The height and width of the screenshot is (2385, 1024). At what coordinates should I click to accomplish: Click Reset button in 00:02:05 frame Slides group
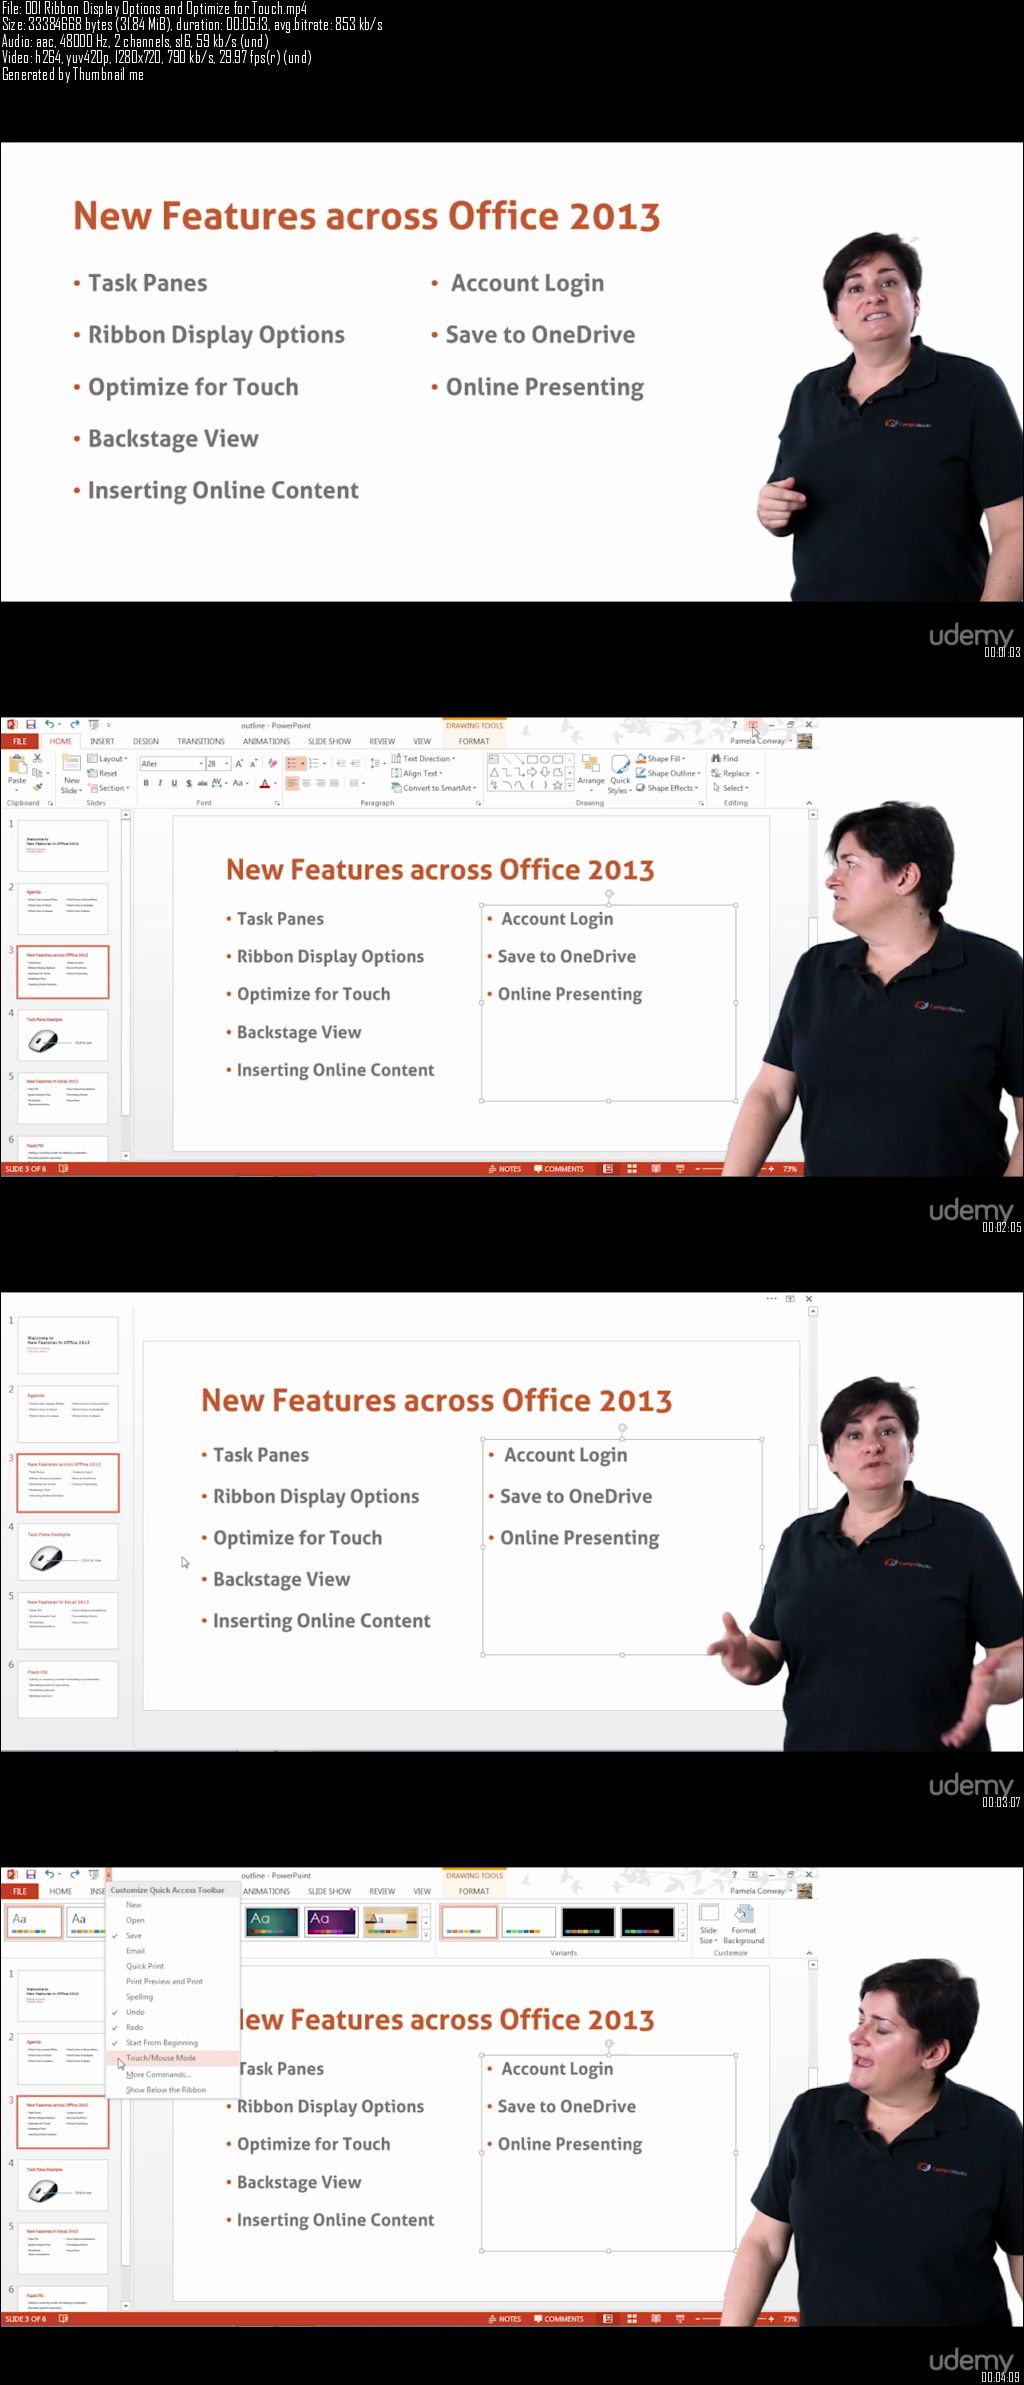(x=103, y=773)
